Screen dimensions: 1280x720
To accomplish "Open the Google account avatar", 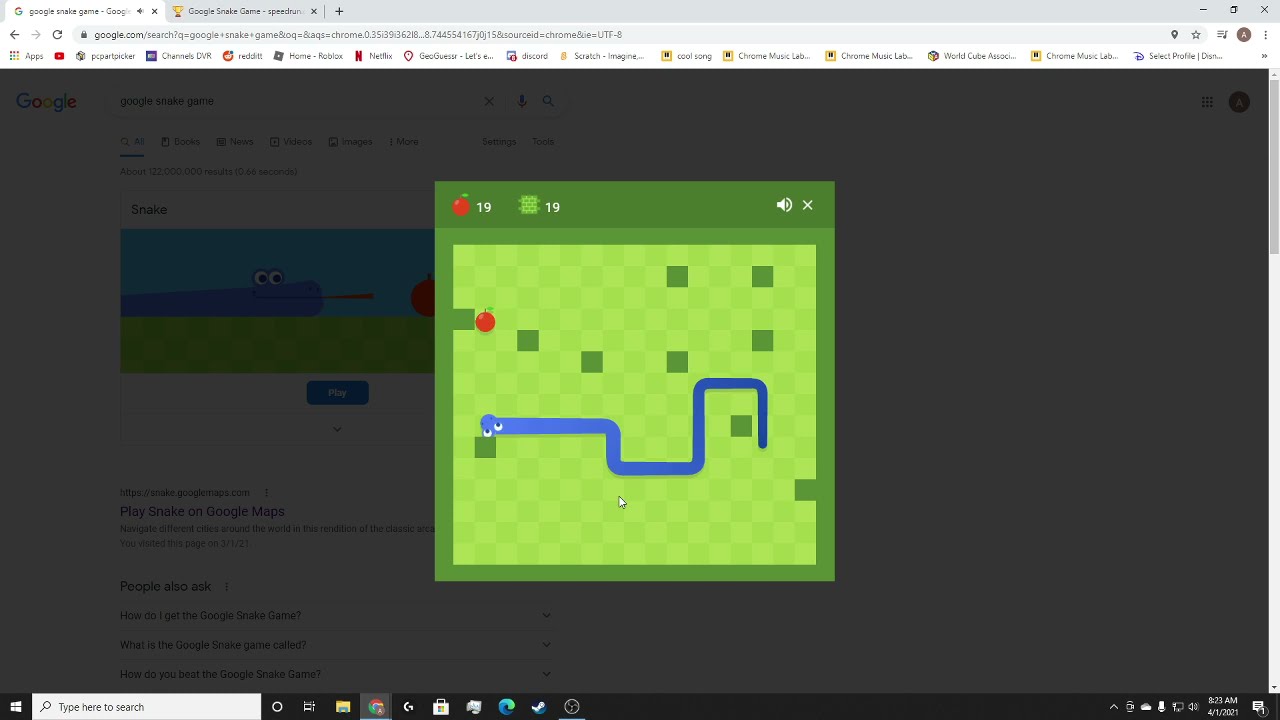I will (1239, 102).
